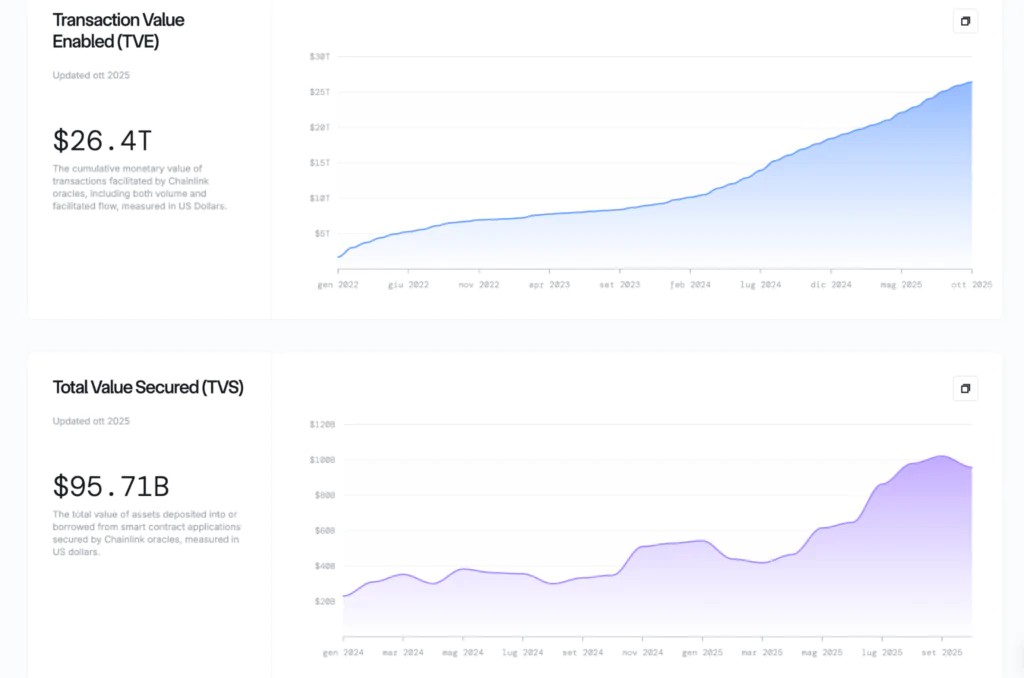Select the nov 2024 x-axis label
1024x678 pixels.
(x=642, y=652)
